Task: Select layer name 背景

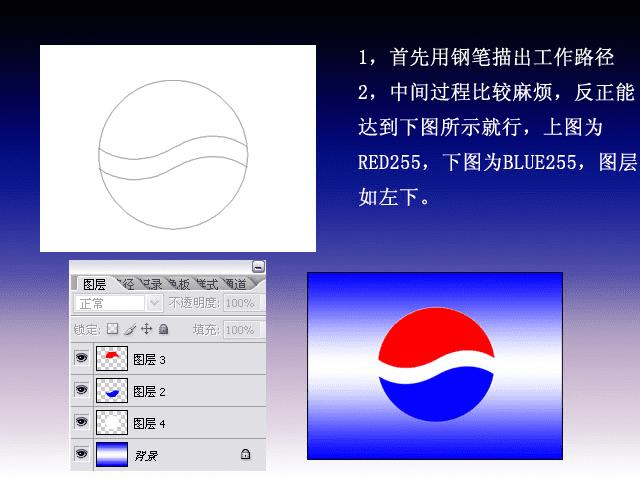Action: coord(146,456)
